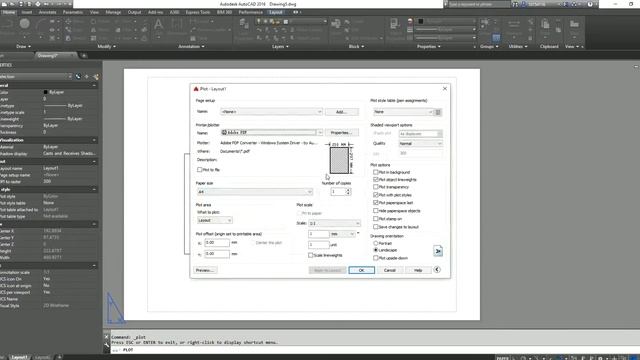Select the Landscape orientation radio button
Viewport: 640px width, 360px height.
pyautogui.click(x=376, y=250)
